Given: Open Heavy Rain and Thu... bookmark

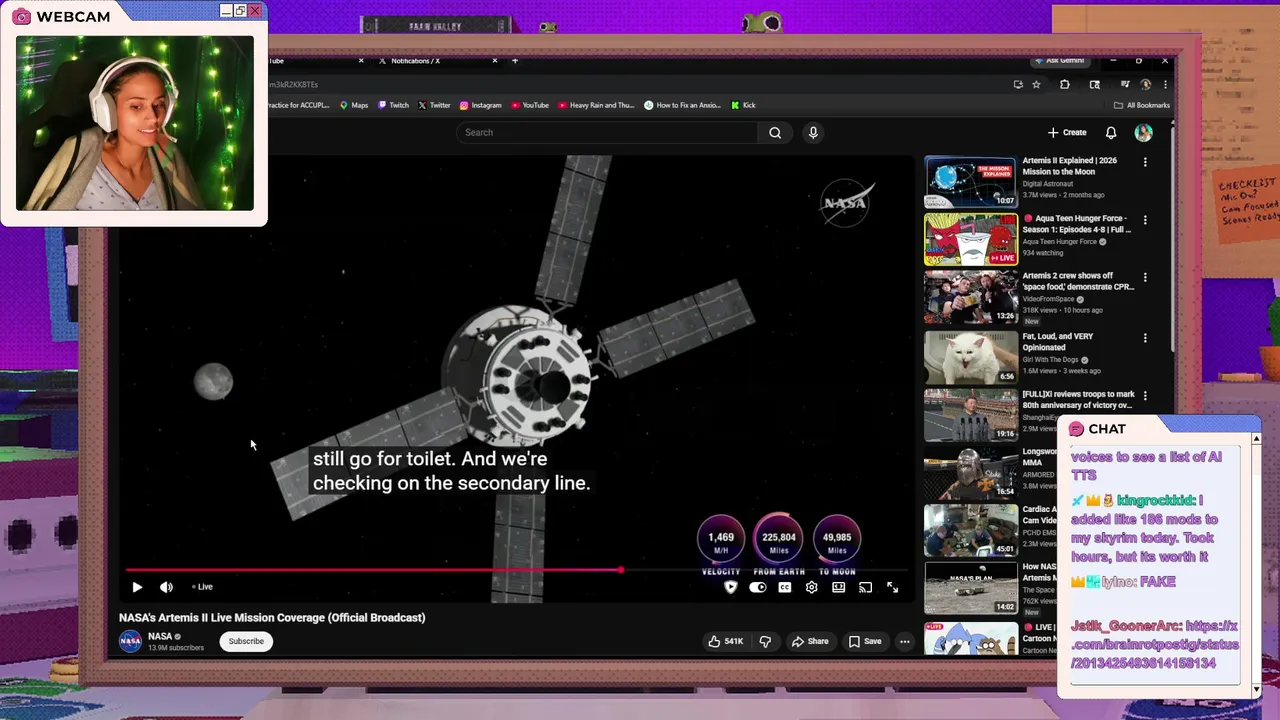Looking at the screenshot, I should coord(596,105).
